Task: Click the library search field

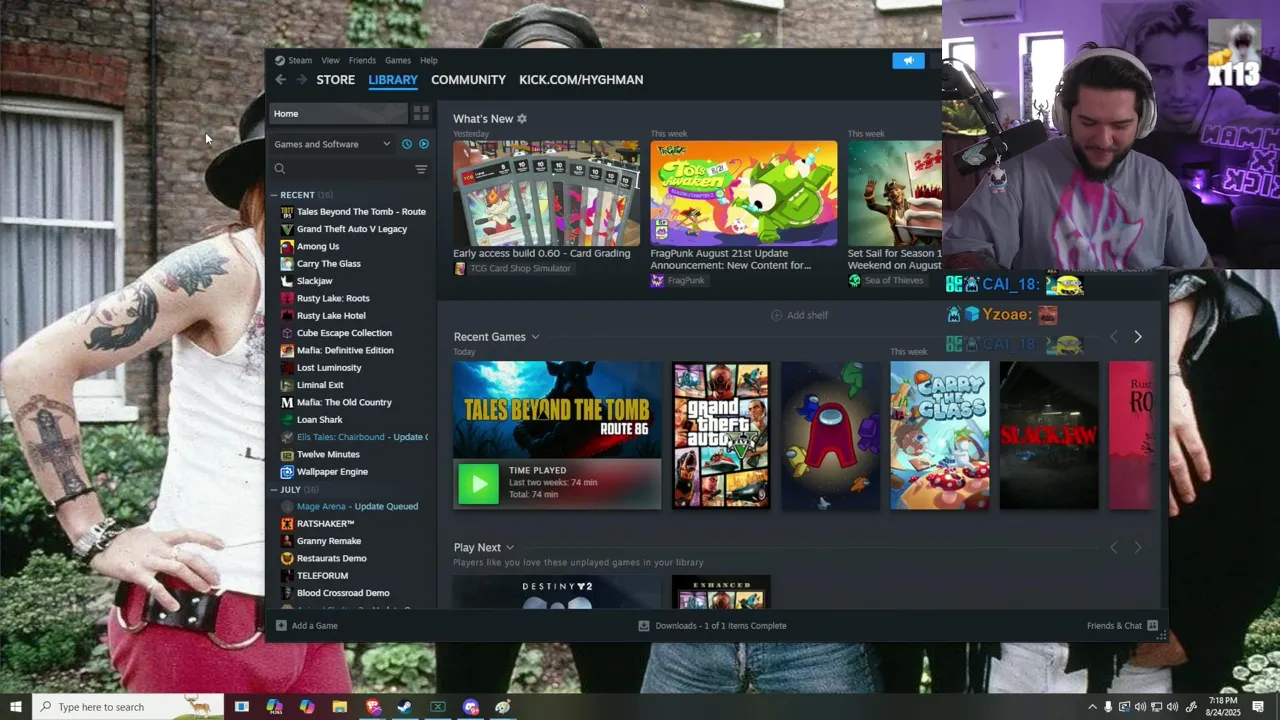Action: click(340, 169)
